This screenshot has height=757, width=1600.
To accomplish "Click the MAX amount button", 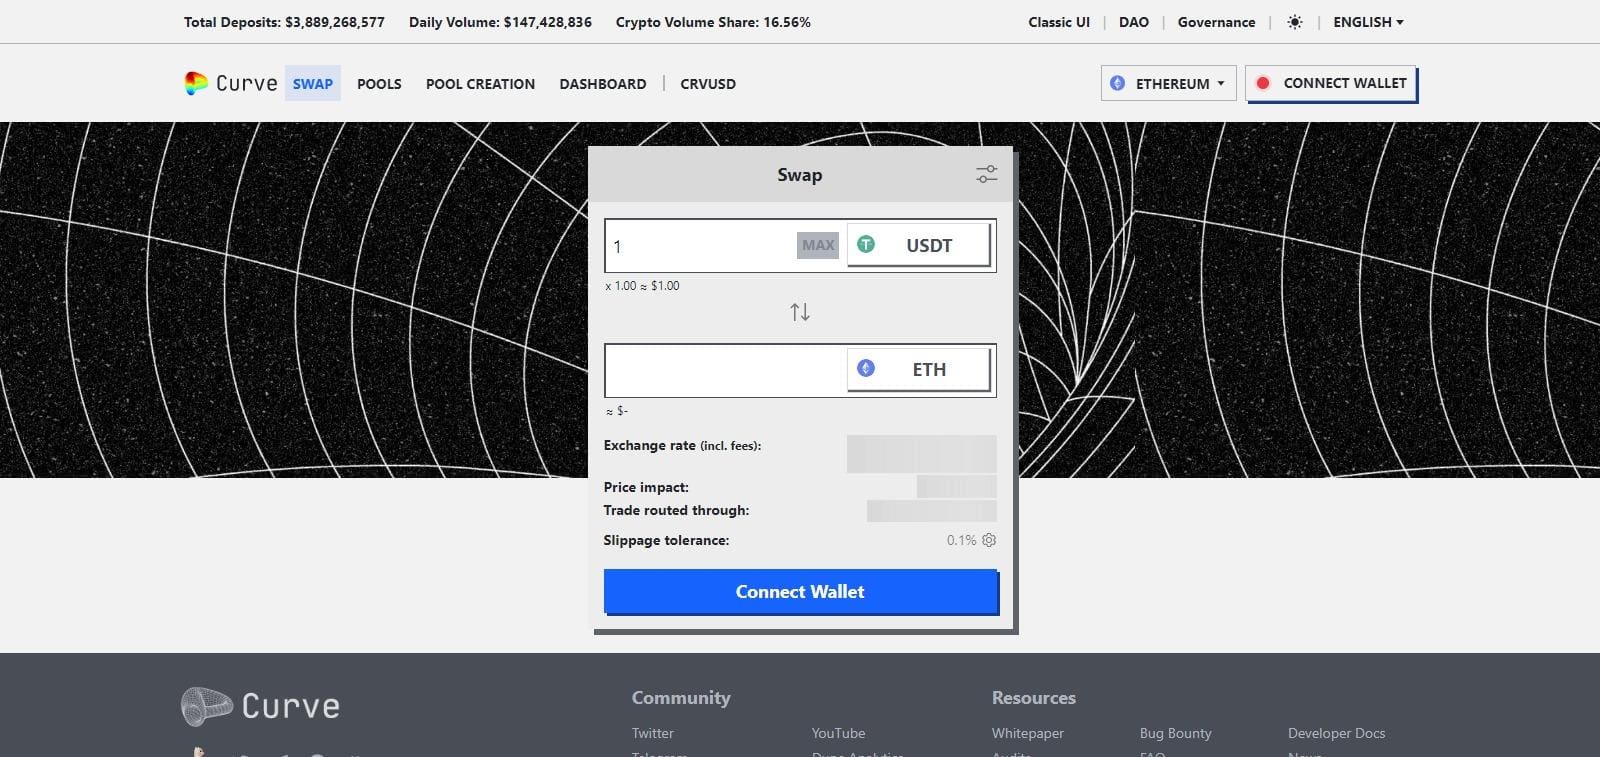I will click(x=818, y=245).
